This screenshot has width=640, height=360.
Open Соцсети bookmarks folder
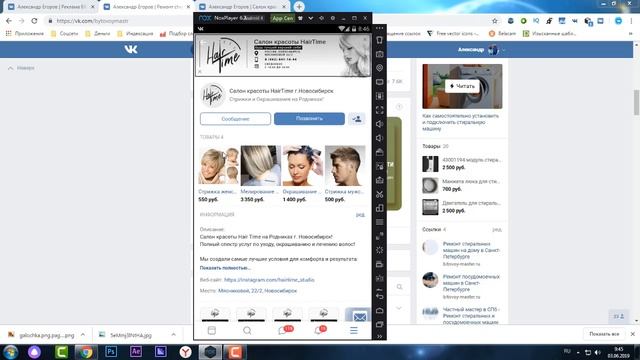64,33
